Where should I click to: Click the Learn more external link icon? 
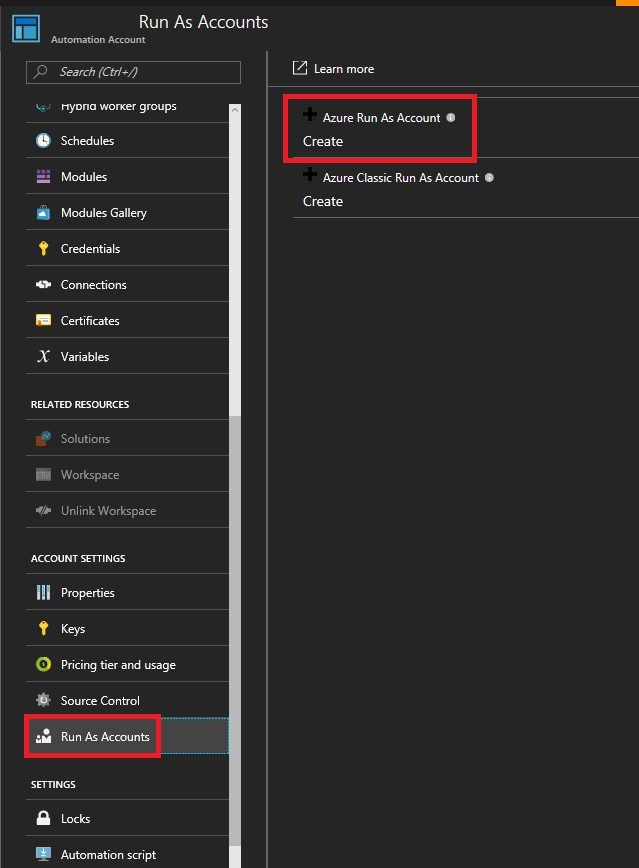300,68
